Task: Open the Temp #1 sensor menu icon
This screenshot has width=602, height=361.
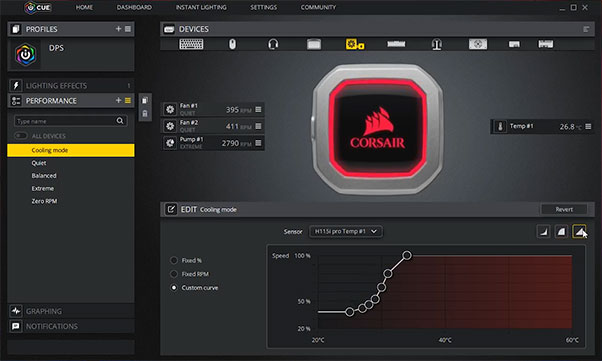Action: point(588,126)
